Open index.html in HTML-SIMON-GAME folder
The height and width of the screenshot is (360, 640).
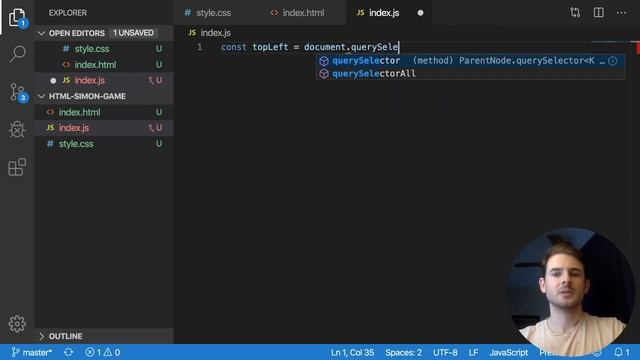104,112
